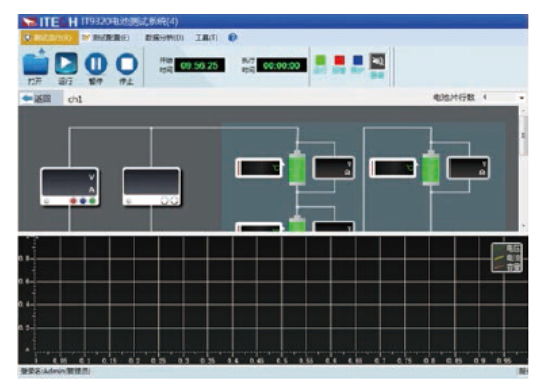The width and height of the screenshot is (537, 385).
Task: Click the mute speaker icon in toolbar
Action: click(377, 62)
